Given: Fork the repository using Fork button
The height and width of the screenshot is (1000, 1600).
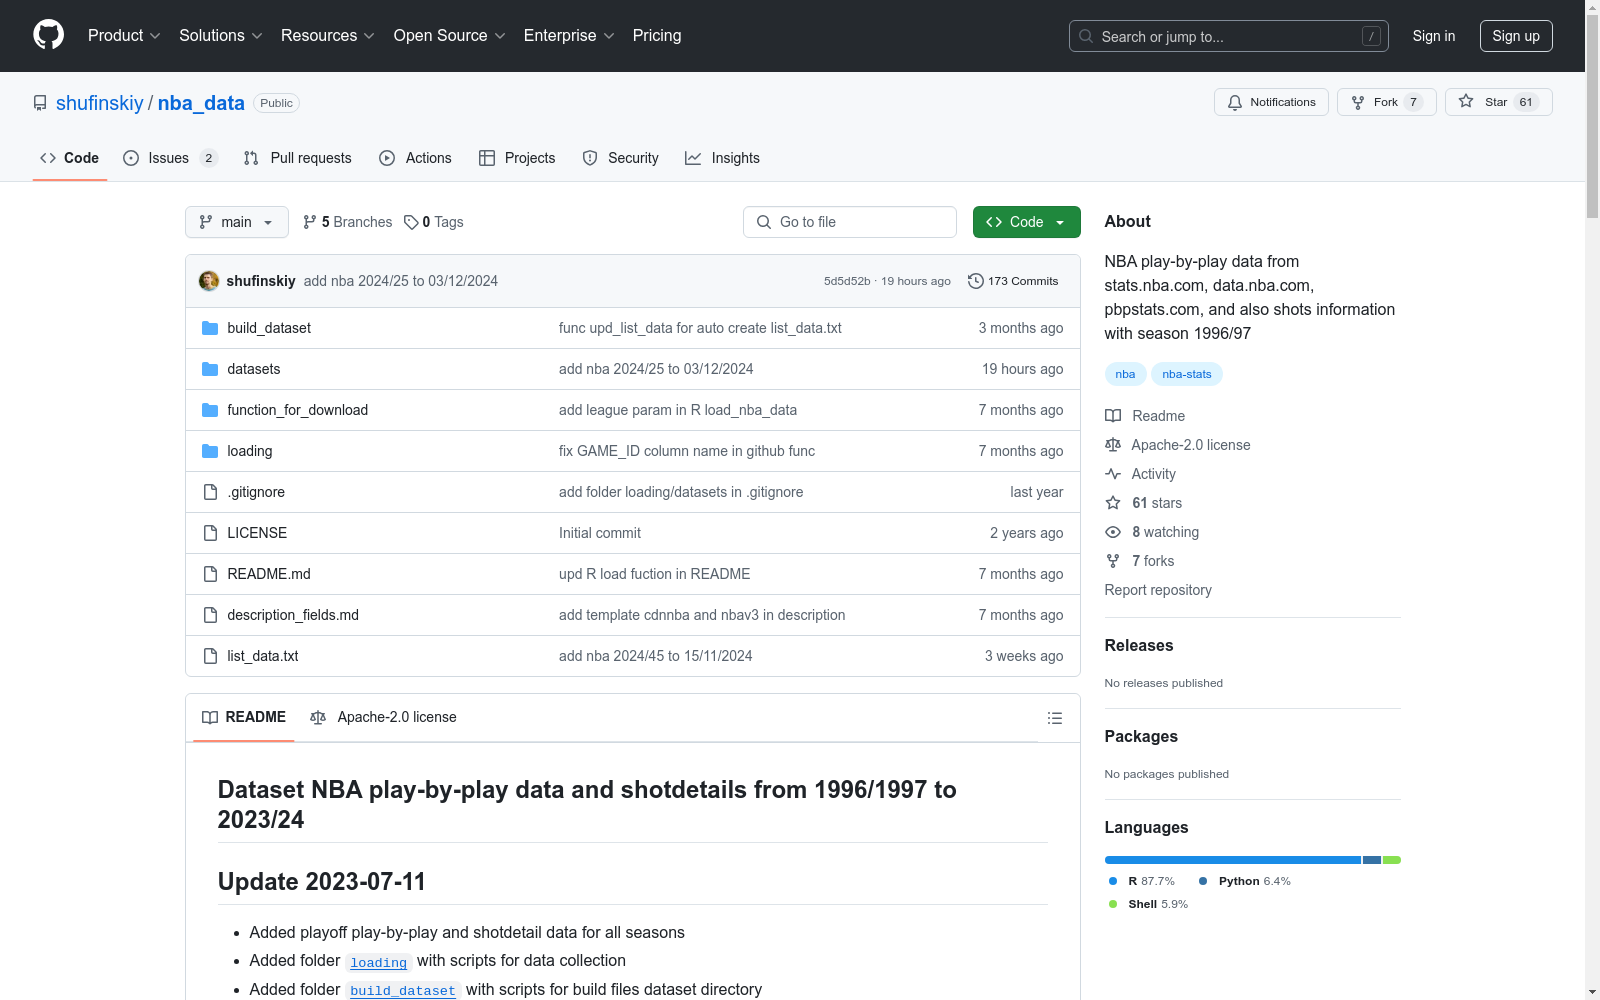Looking at the screenshot, I should (1385, 102).
